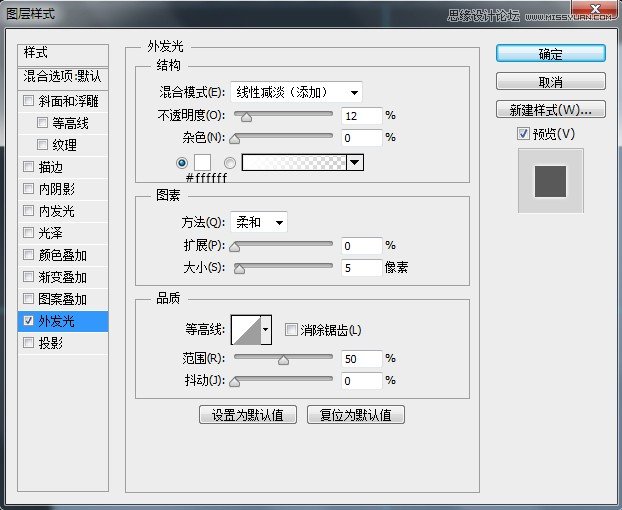Enable the 等高线 sub-style checkbox
622x510 pixels.
click(x=42, y=122)
